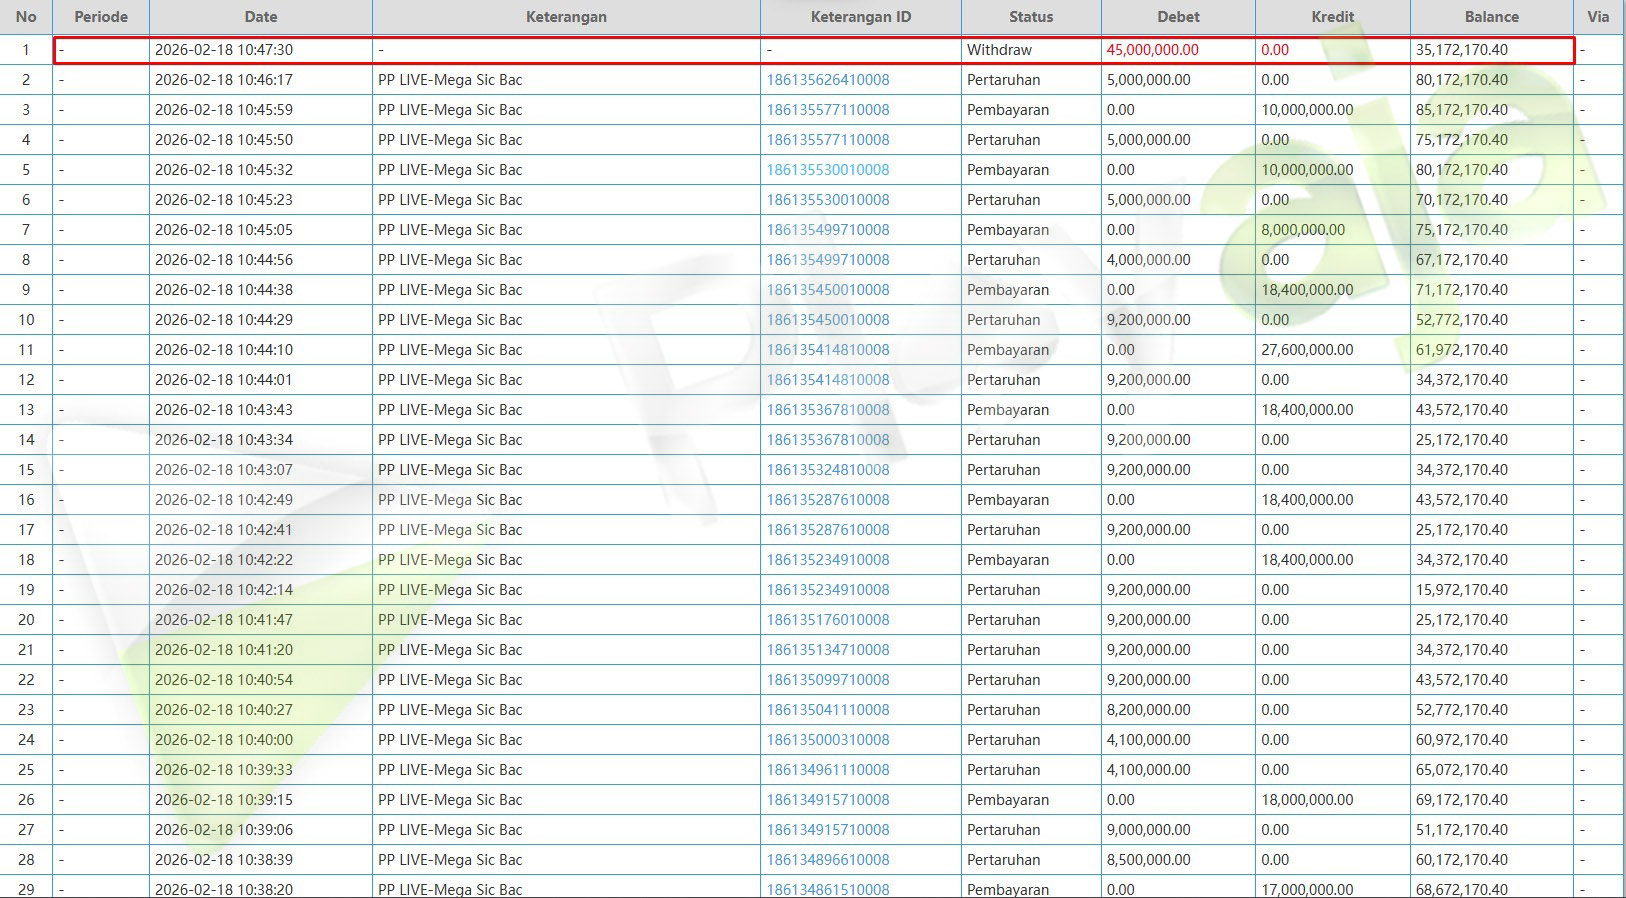The width and height of the screenshot is (1626, 898).
Task: Sort by the Date column header
Action: (261, 17)
